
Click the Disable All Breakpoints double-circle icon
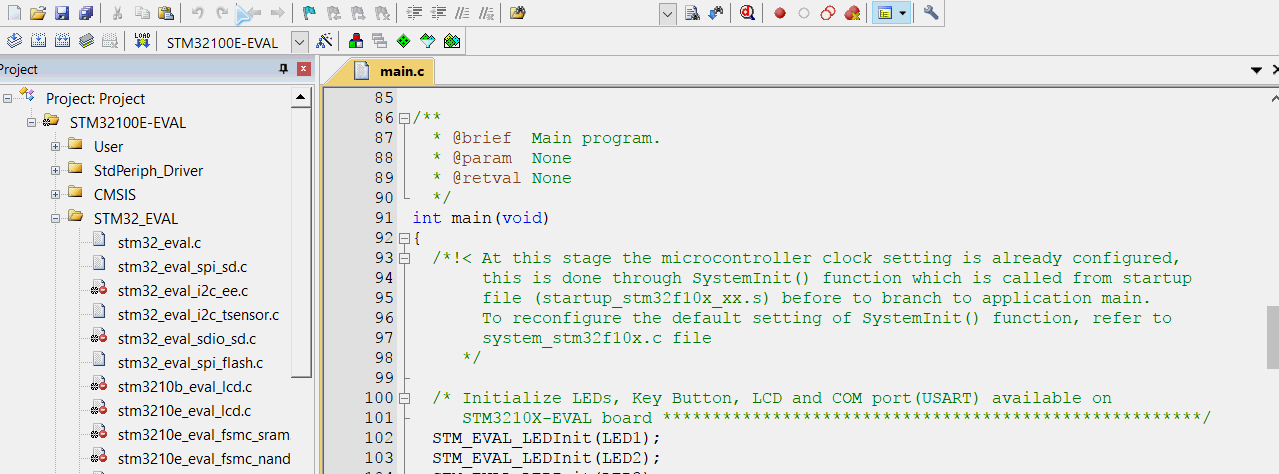coord(827,13)
